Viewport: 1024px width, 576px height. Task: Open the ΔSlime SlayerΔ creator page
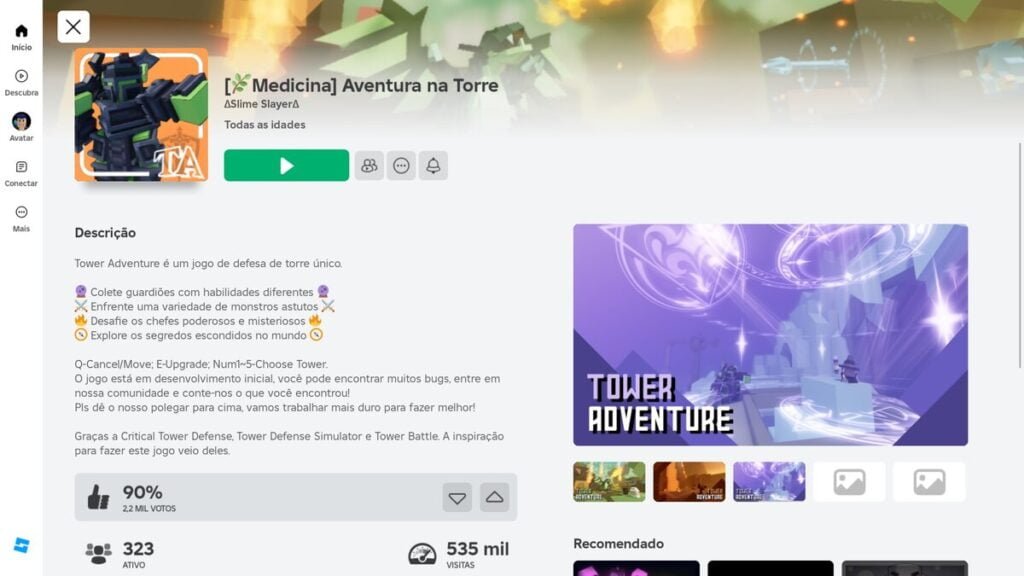coord(261,104)
